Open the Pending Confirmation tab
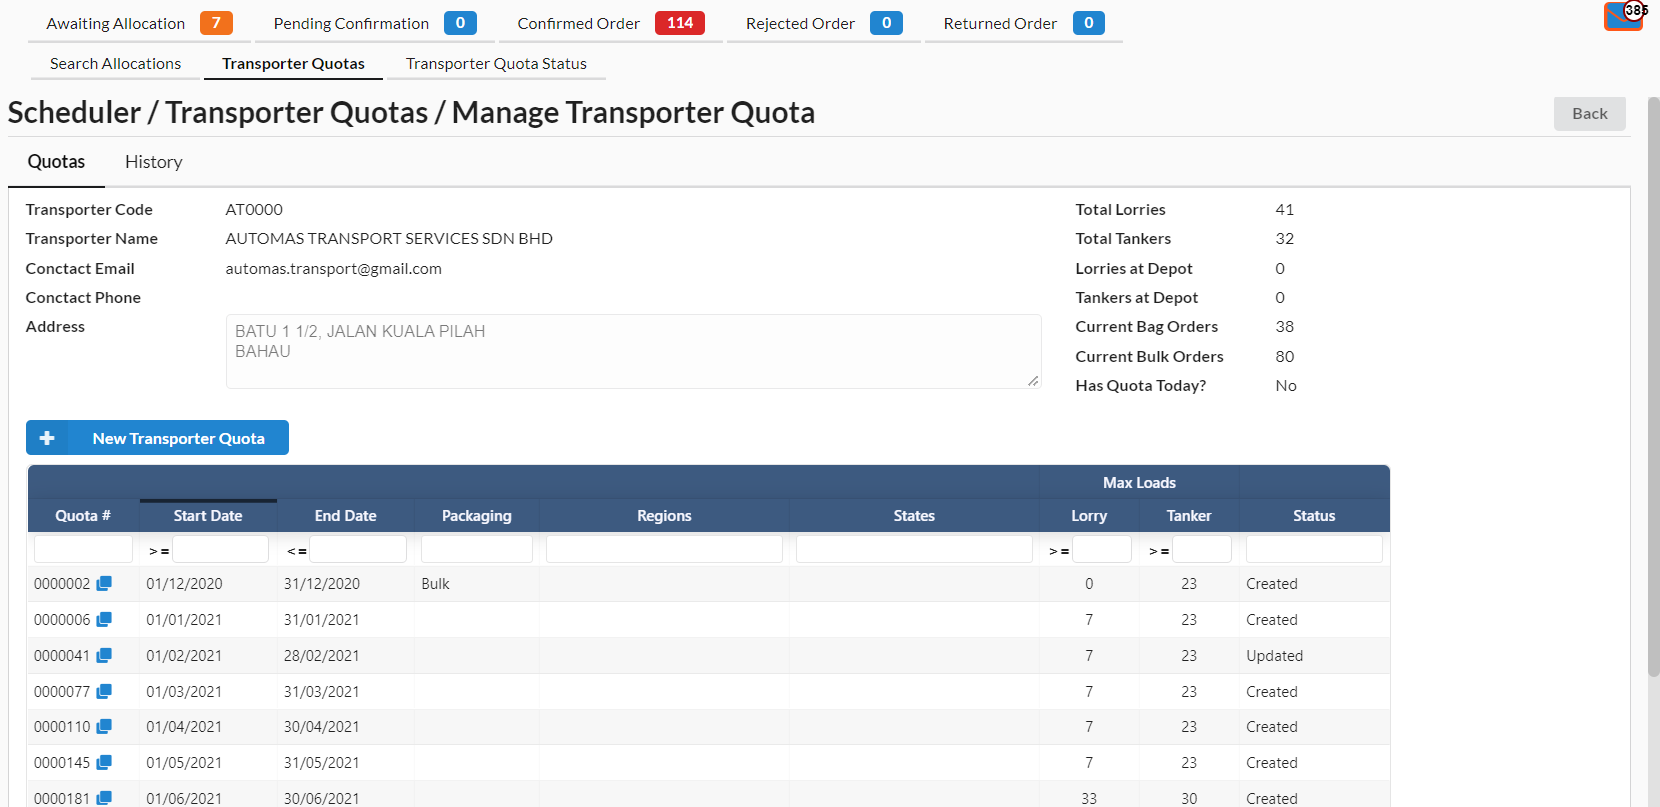This screenshot has width=1660, height=807. point(374,23)
